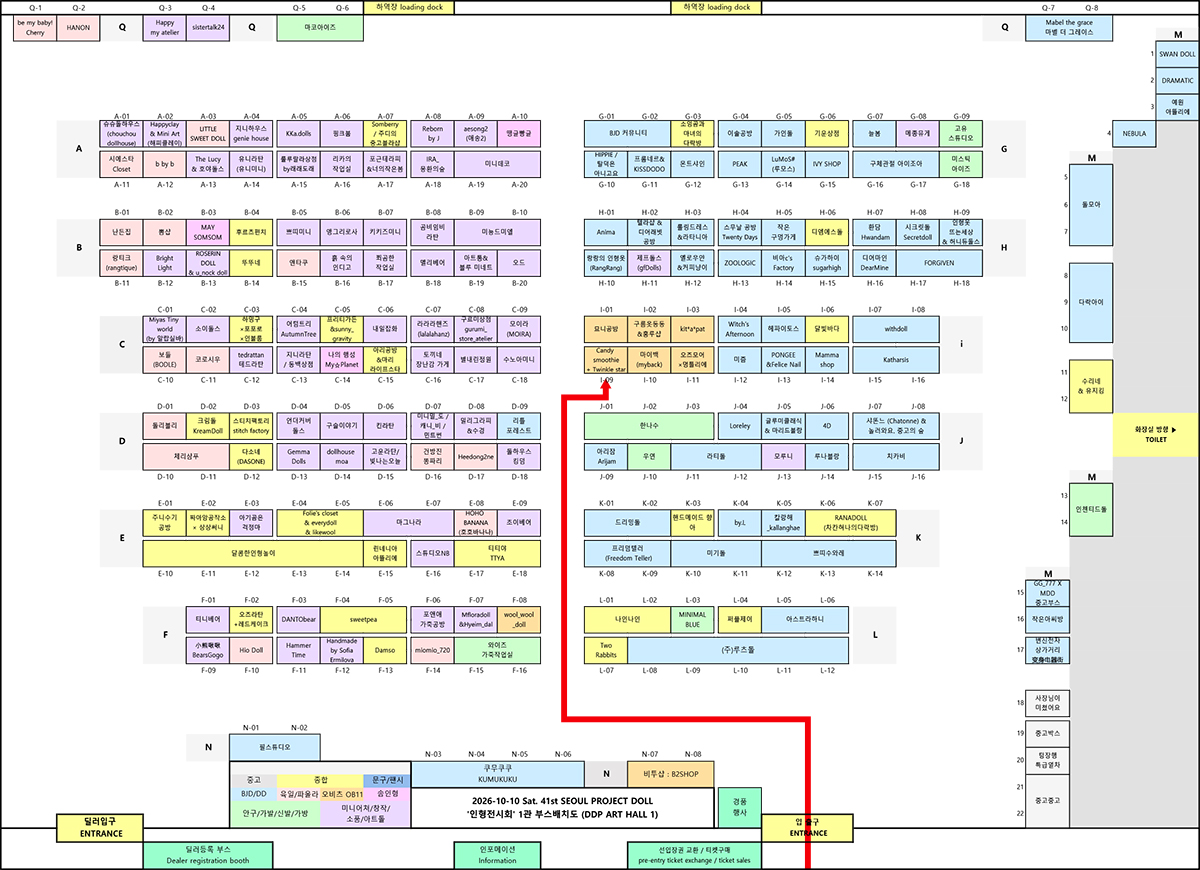Select the 'Bright Light' booth
The height and width of the screenshot is (870, 1200).
pos(165,263)
